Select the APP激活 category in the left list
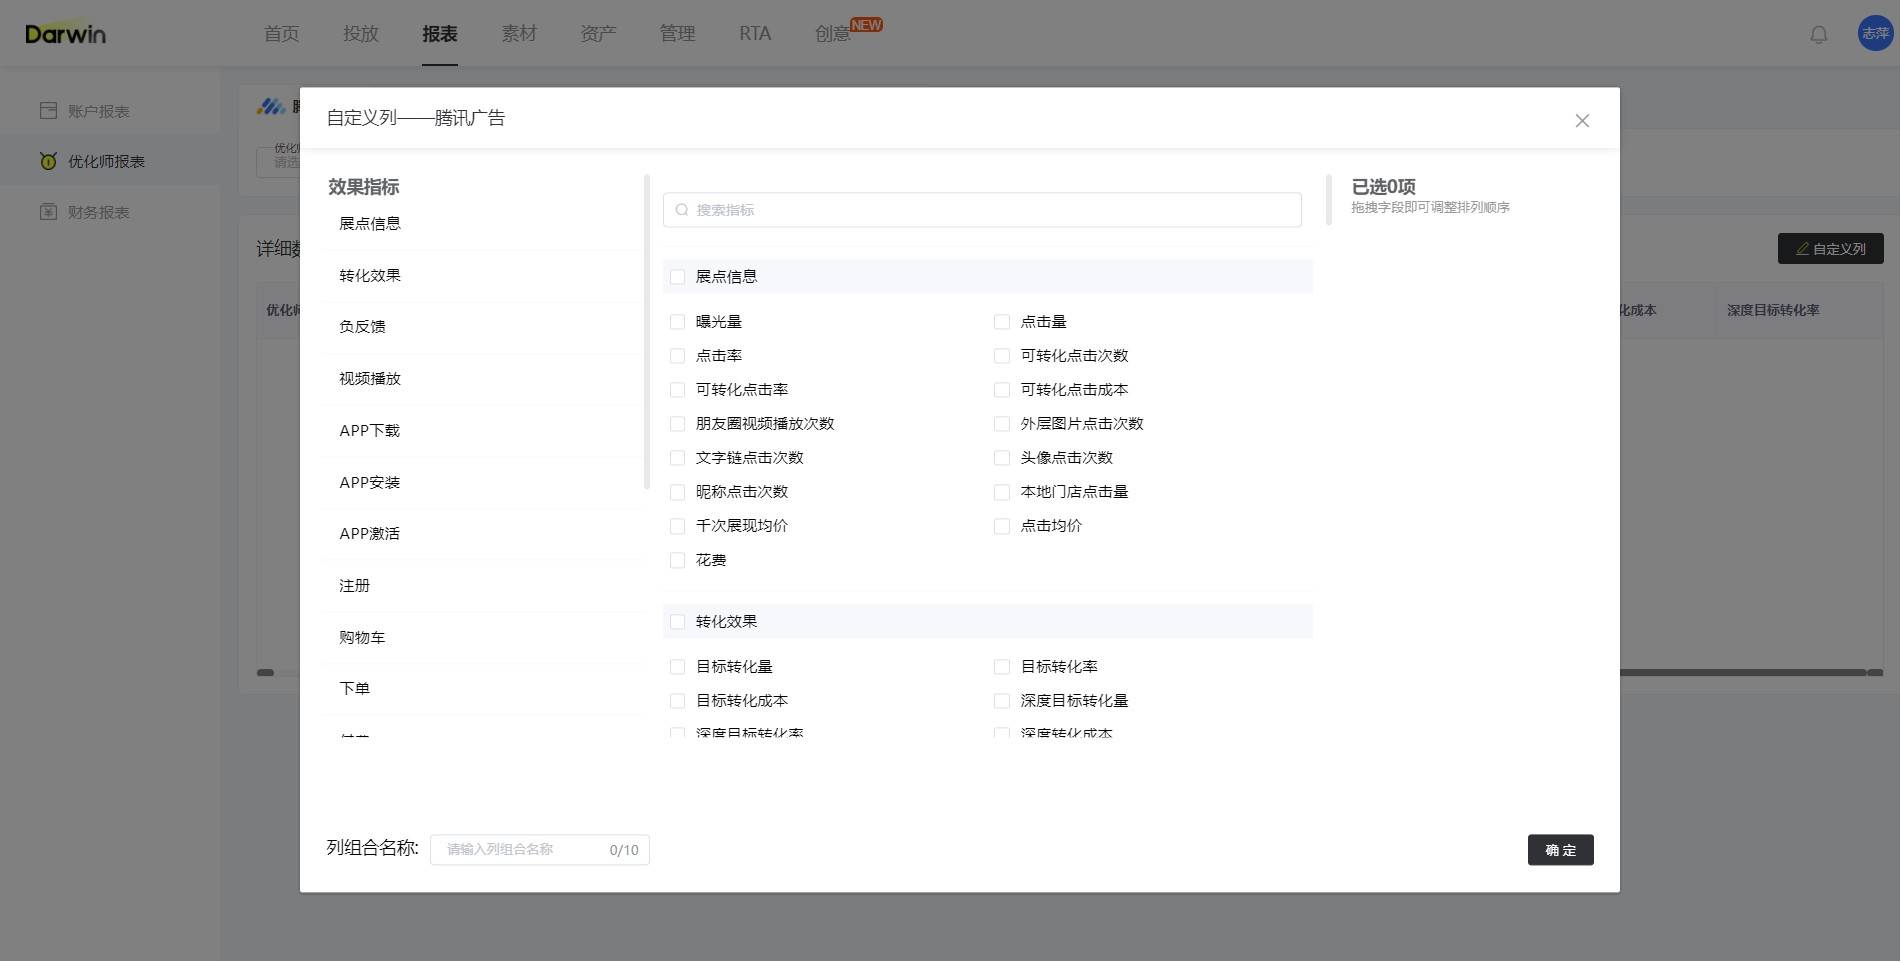Image resolution: width=1901 pixels, height=962 pixels. (370, 533)
